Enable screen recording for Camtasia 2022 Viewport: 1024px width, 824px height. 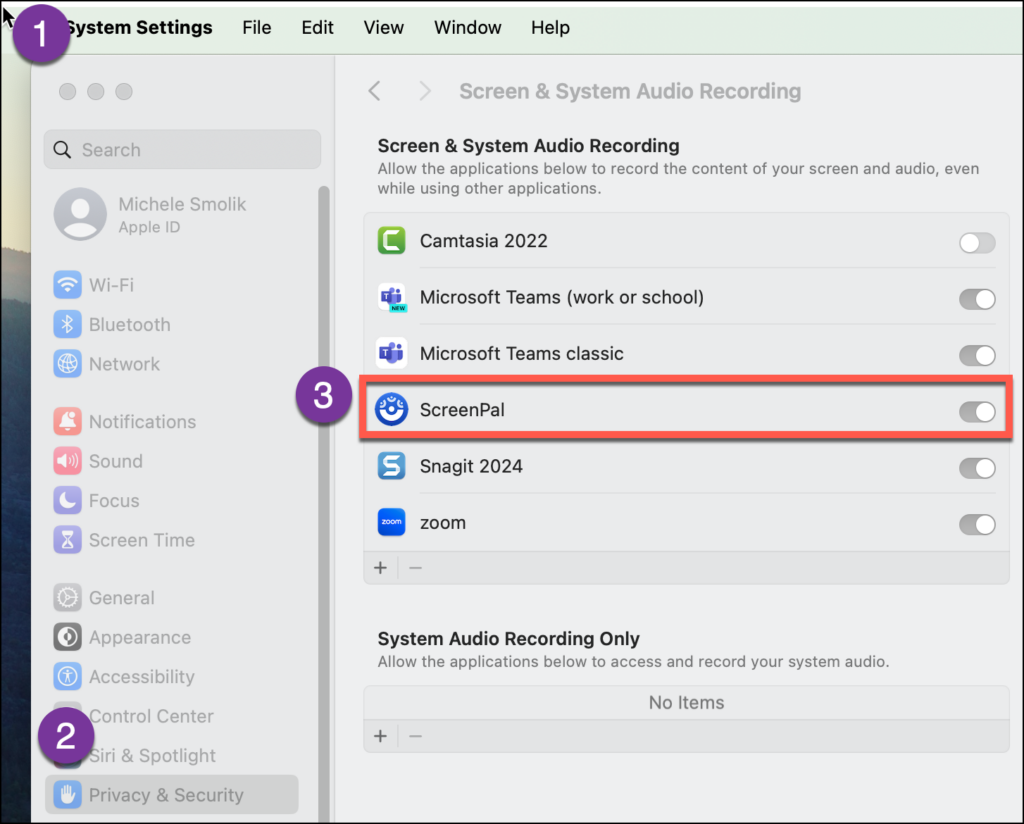click(x=977, y=242)
